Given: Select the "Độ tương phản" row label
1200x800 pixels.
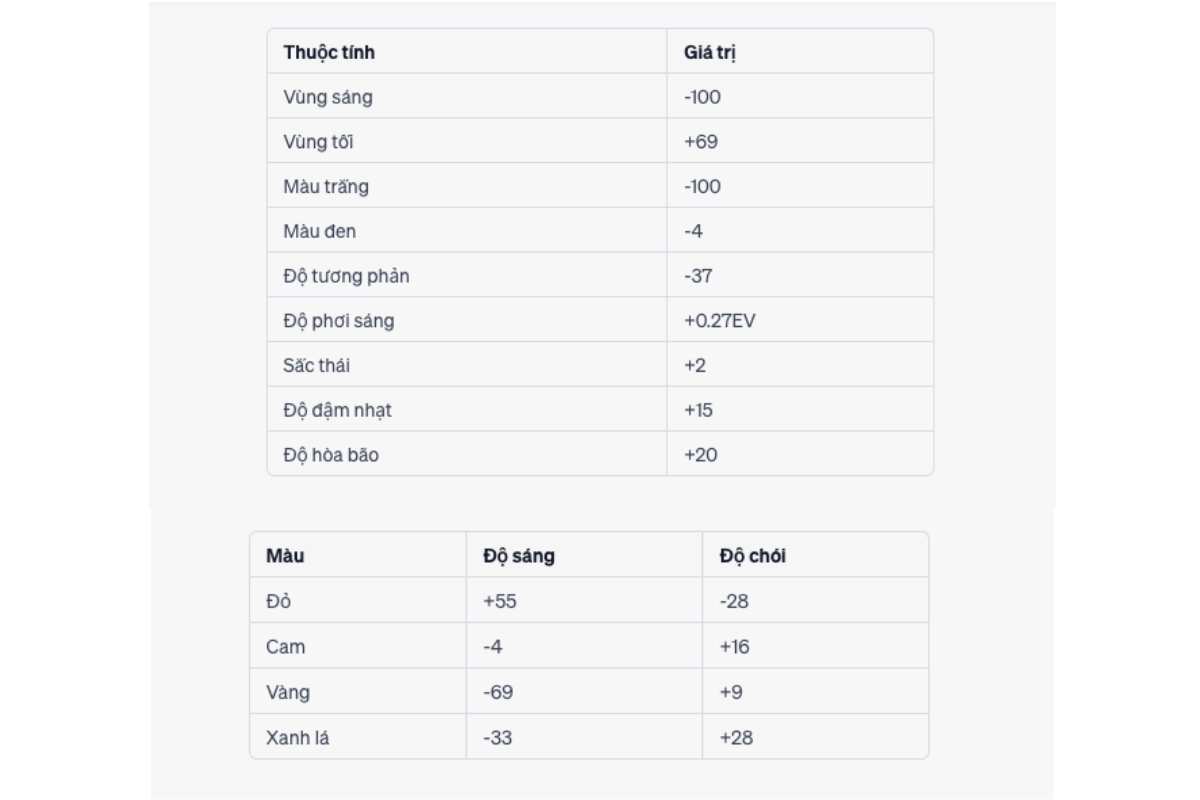Looking at the screenshot, I should pyautogui.click(x=346, y=276).
